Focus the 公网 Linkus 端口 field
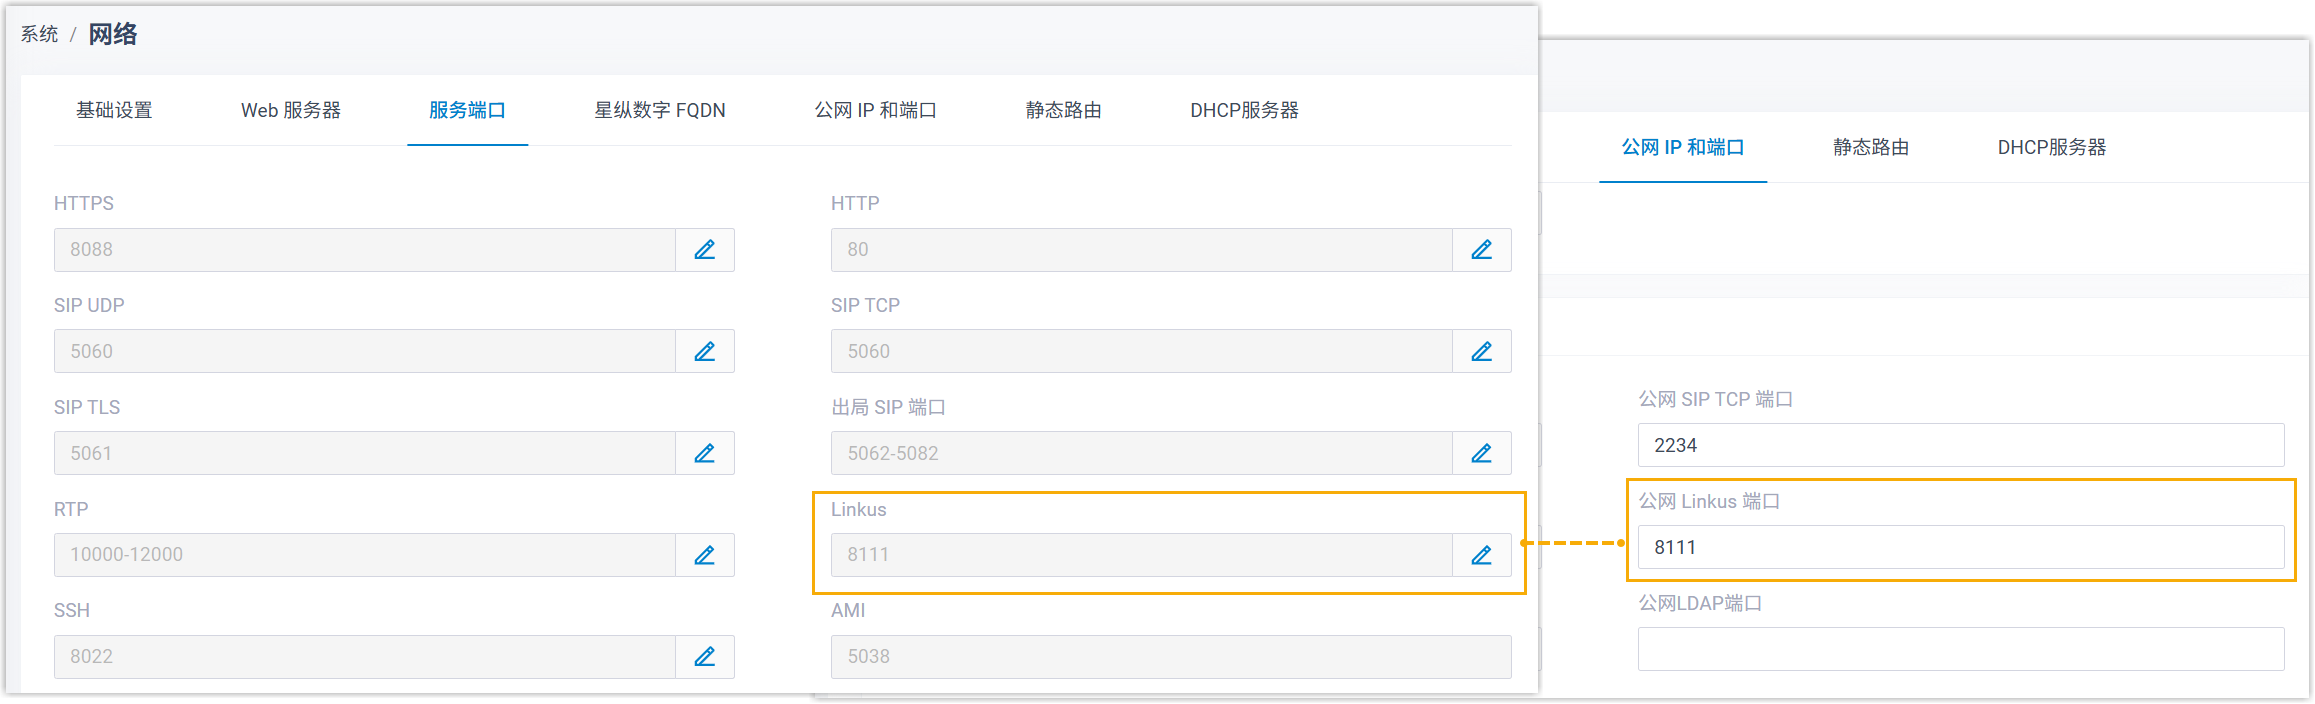 pos(1960,547)
